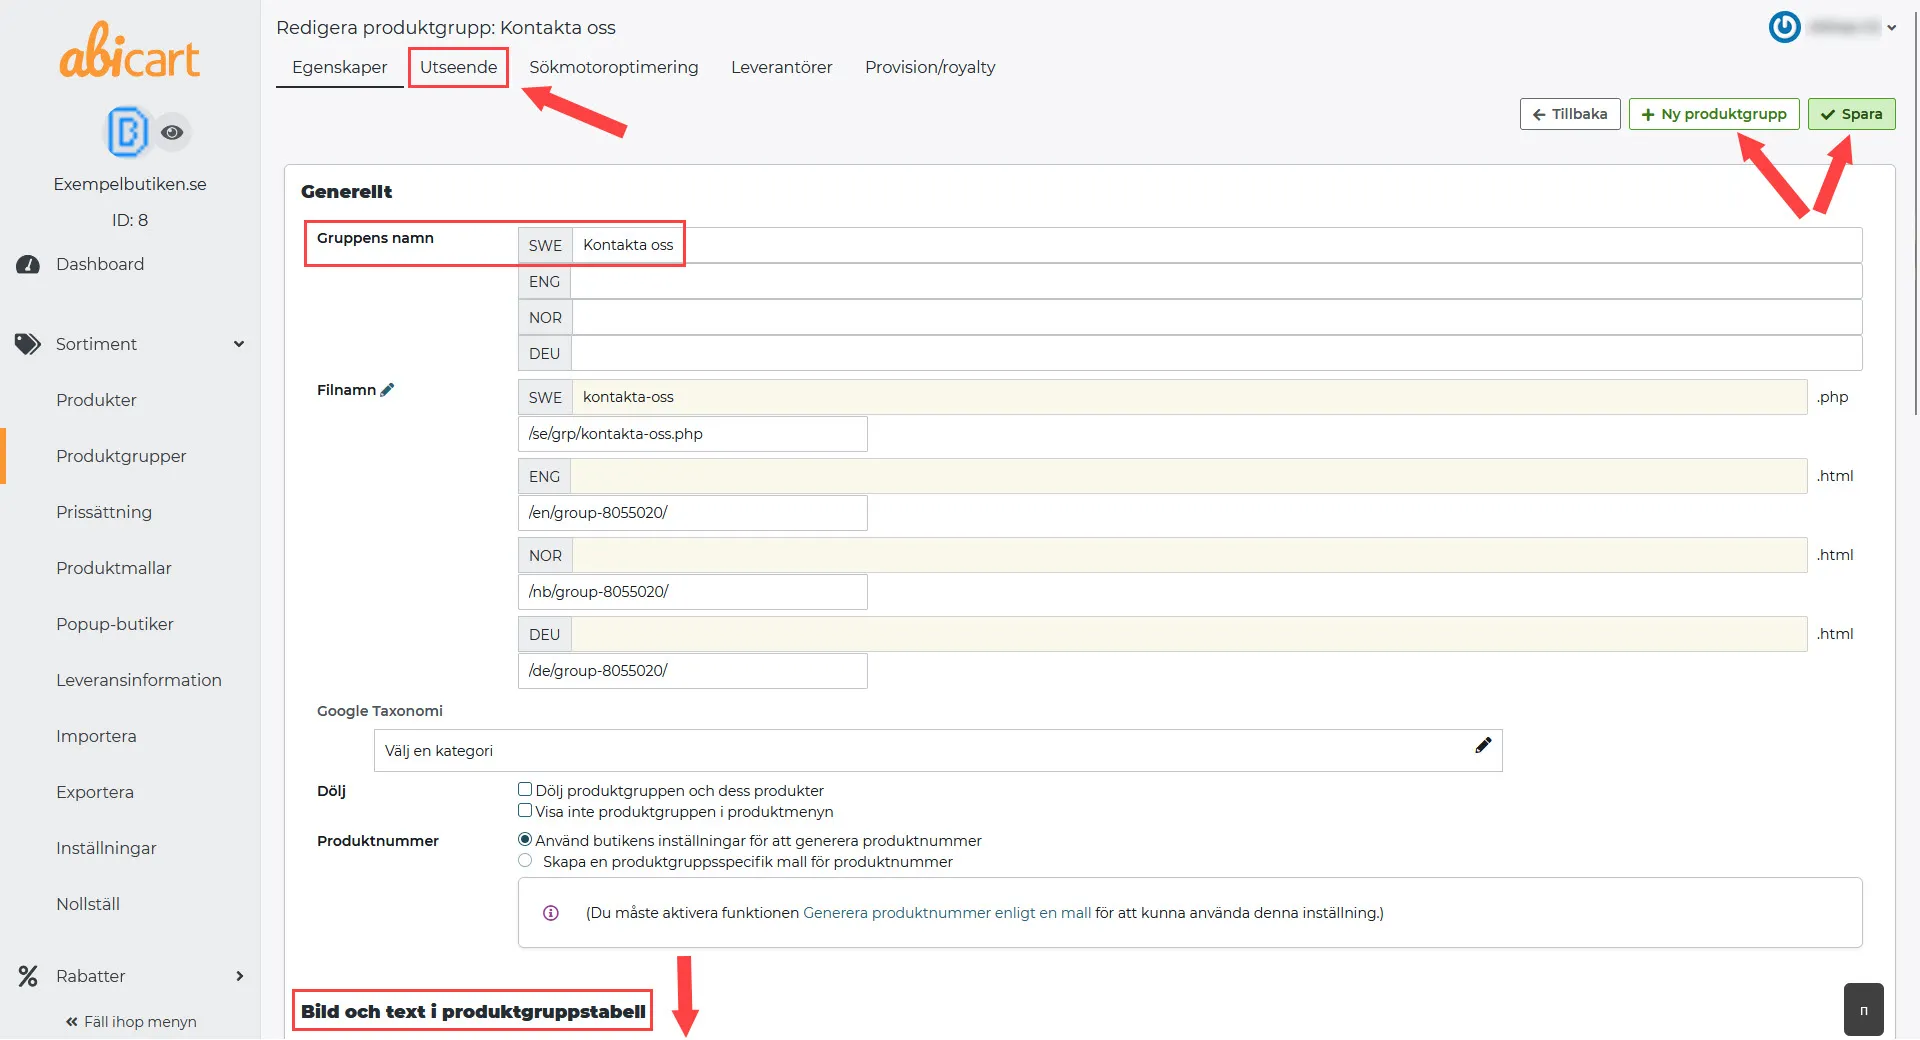Click the Ny produktgrupp button
The image size is (1920, 1040).
coord(1714,114)
